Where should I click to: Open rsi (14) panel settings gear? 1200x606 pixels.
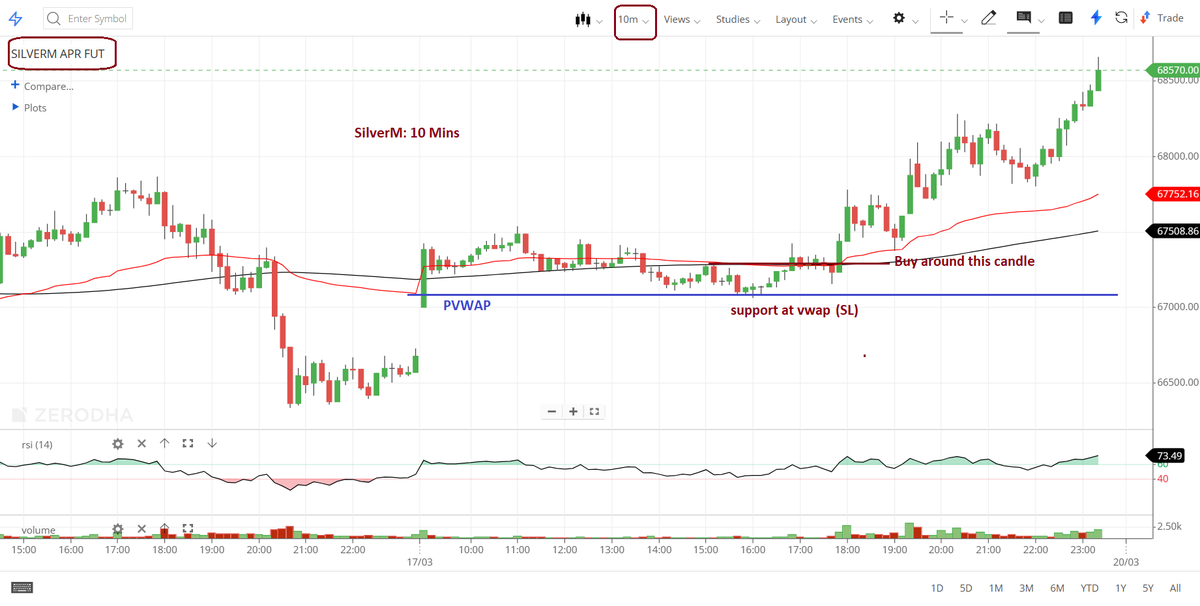(x=118, y=444)
